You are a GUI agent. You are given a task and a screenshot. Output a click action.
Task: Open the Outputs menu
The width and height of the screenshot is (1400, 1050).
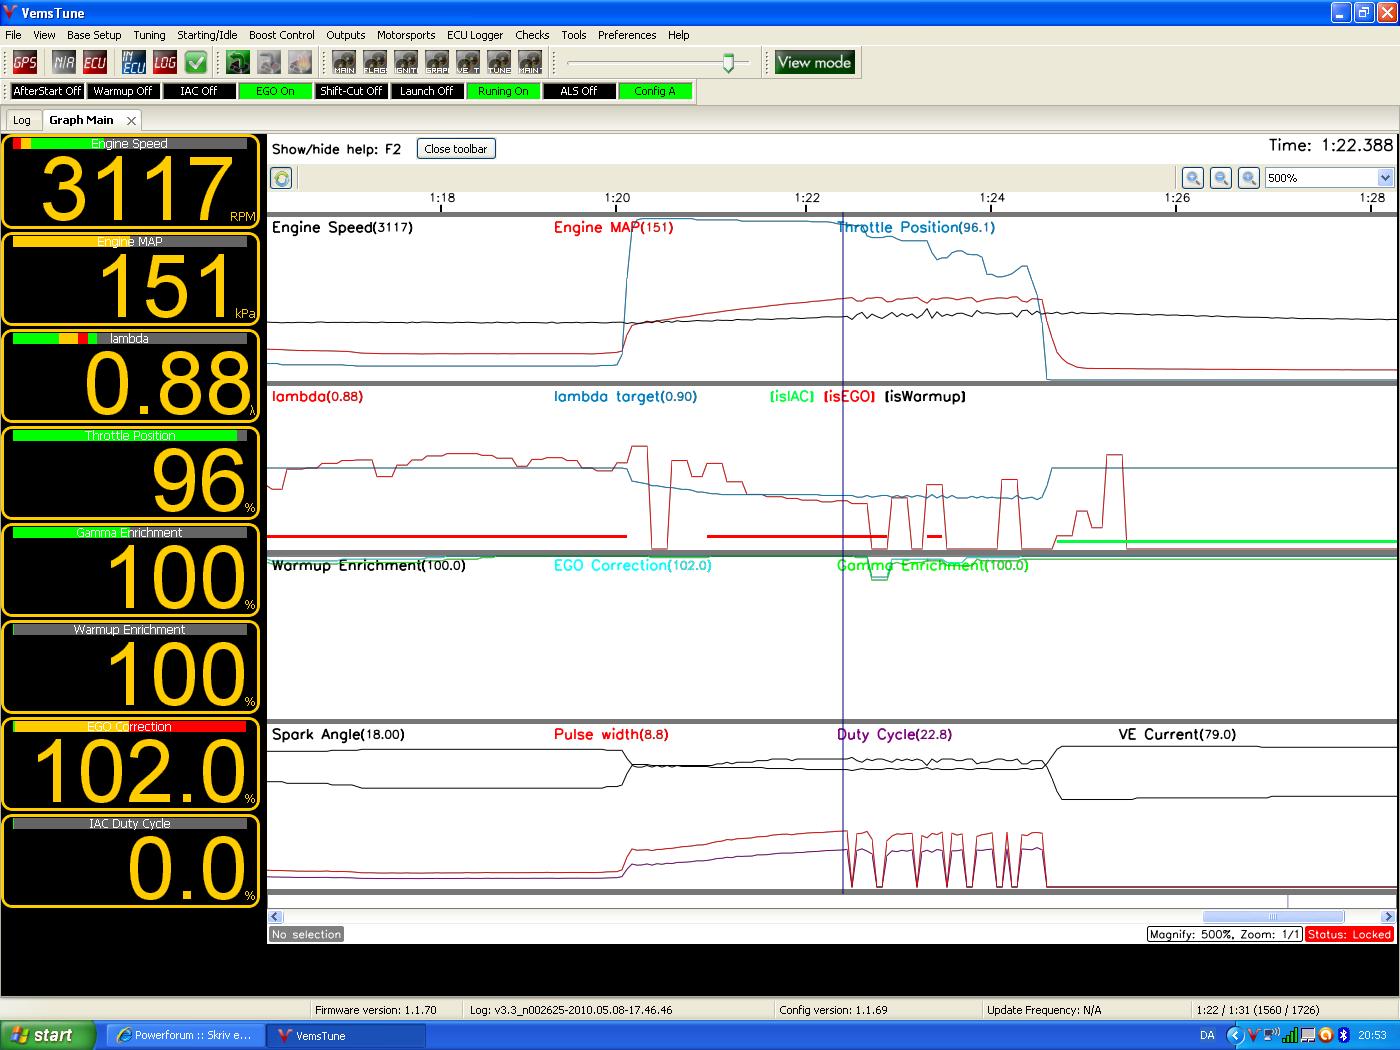click(346, 35)
